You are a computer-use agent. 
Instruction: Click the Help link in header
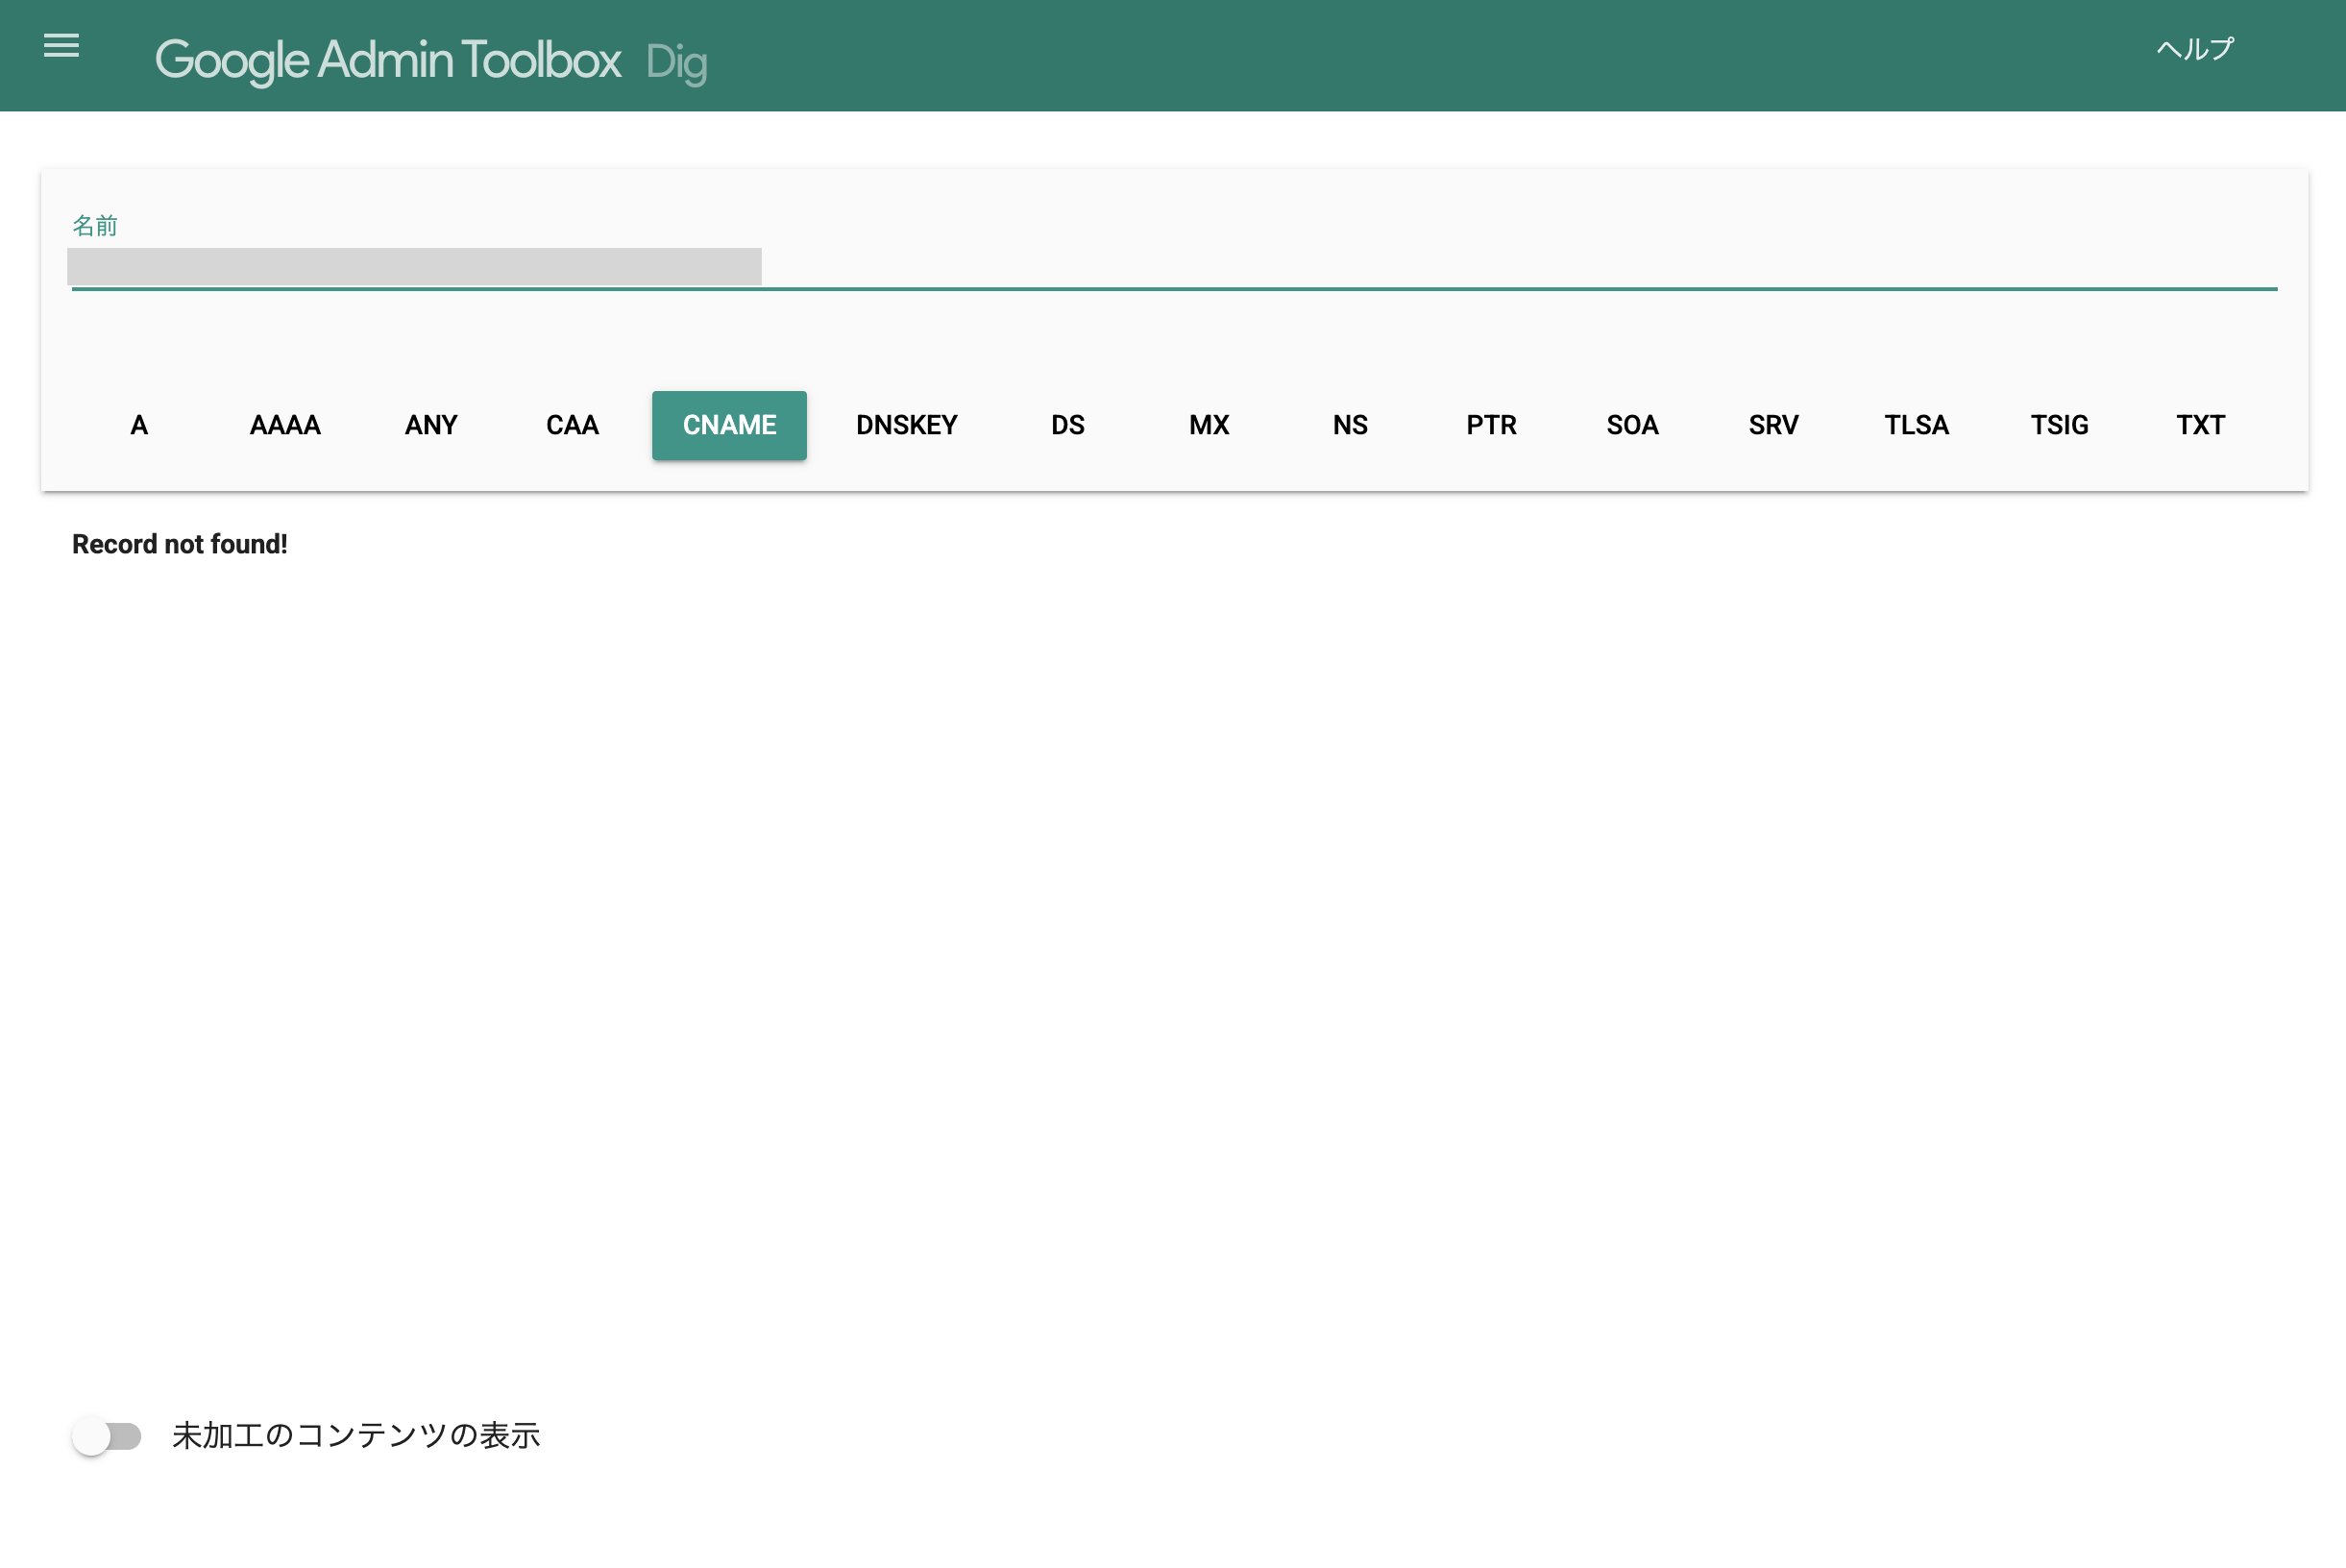click(x=2194, y=49)
